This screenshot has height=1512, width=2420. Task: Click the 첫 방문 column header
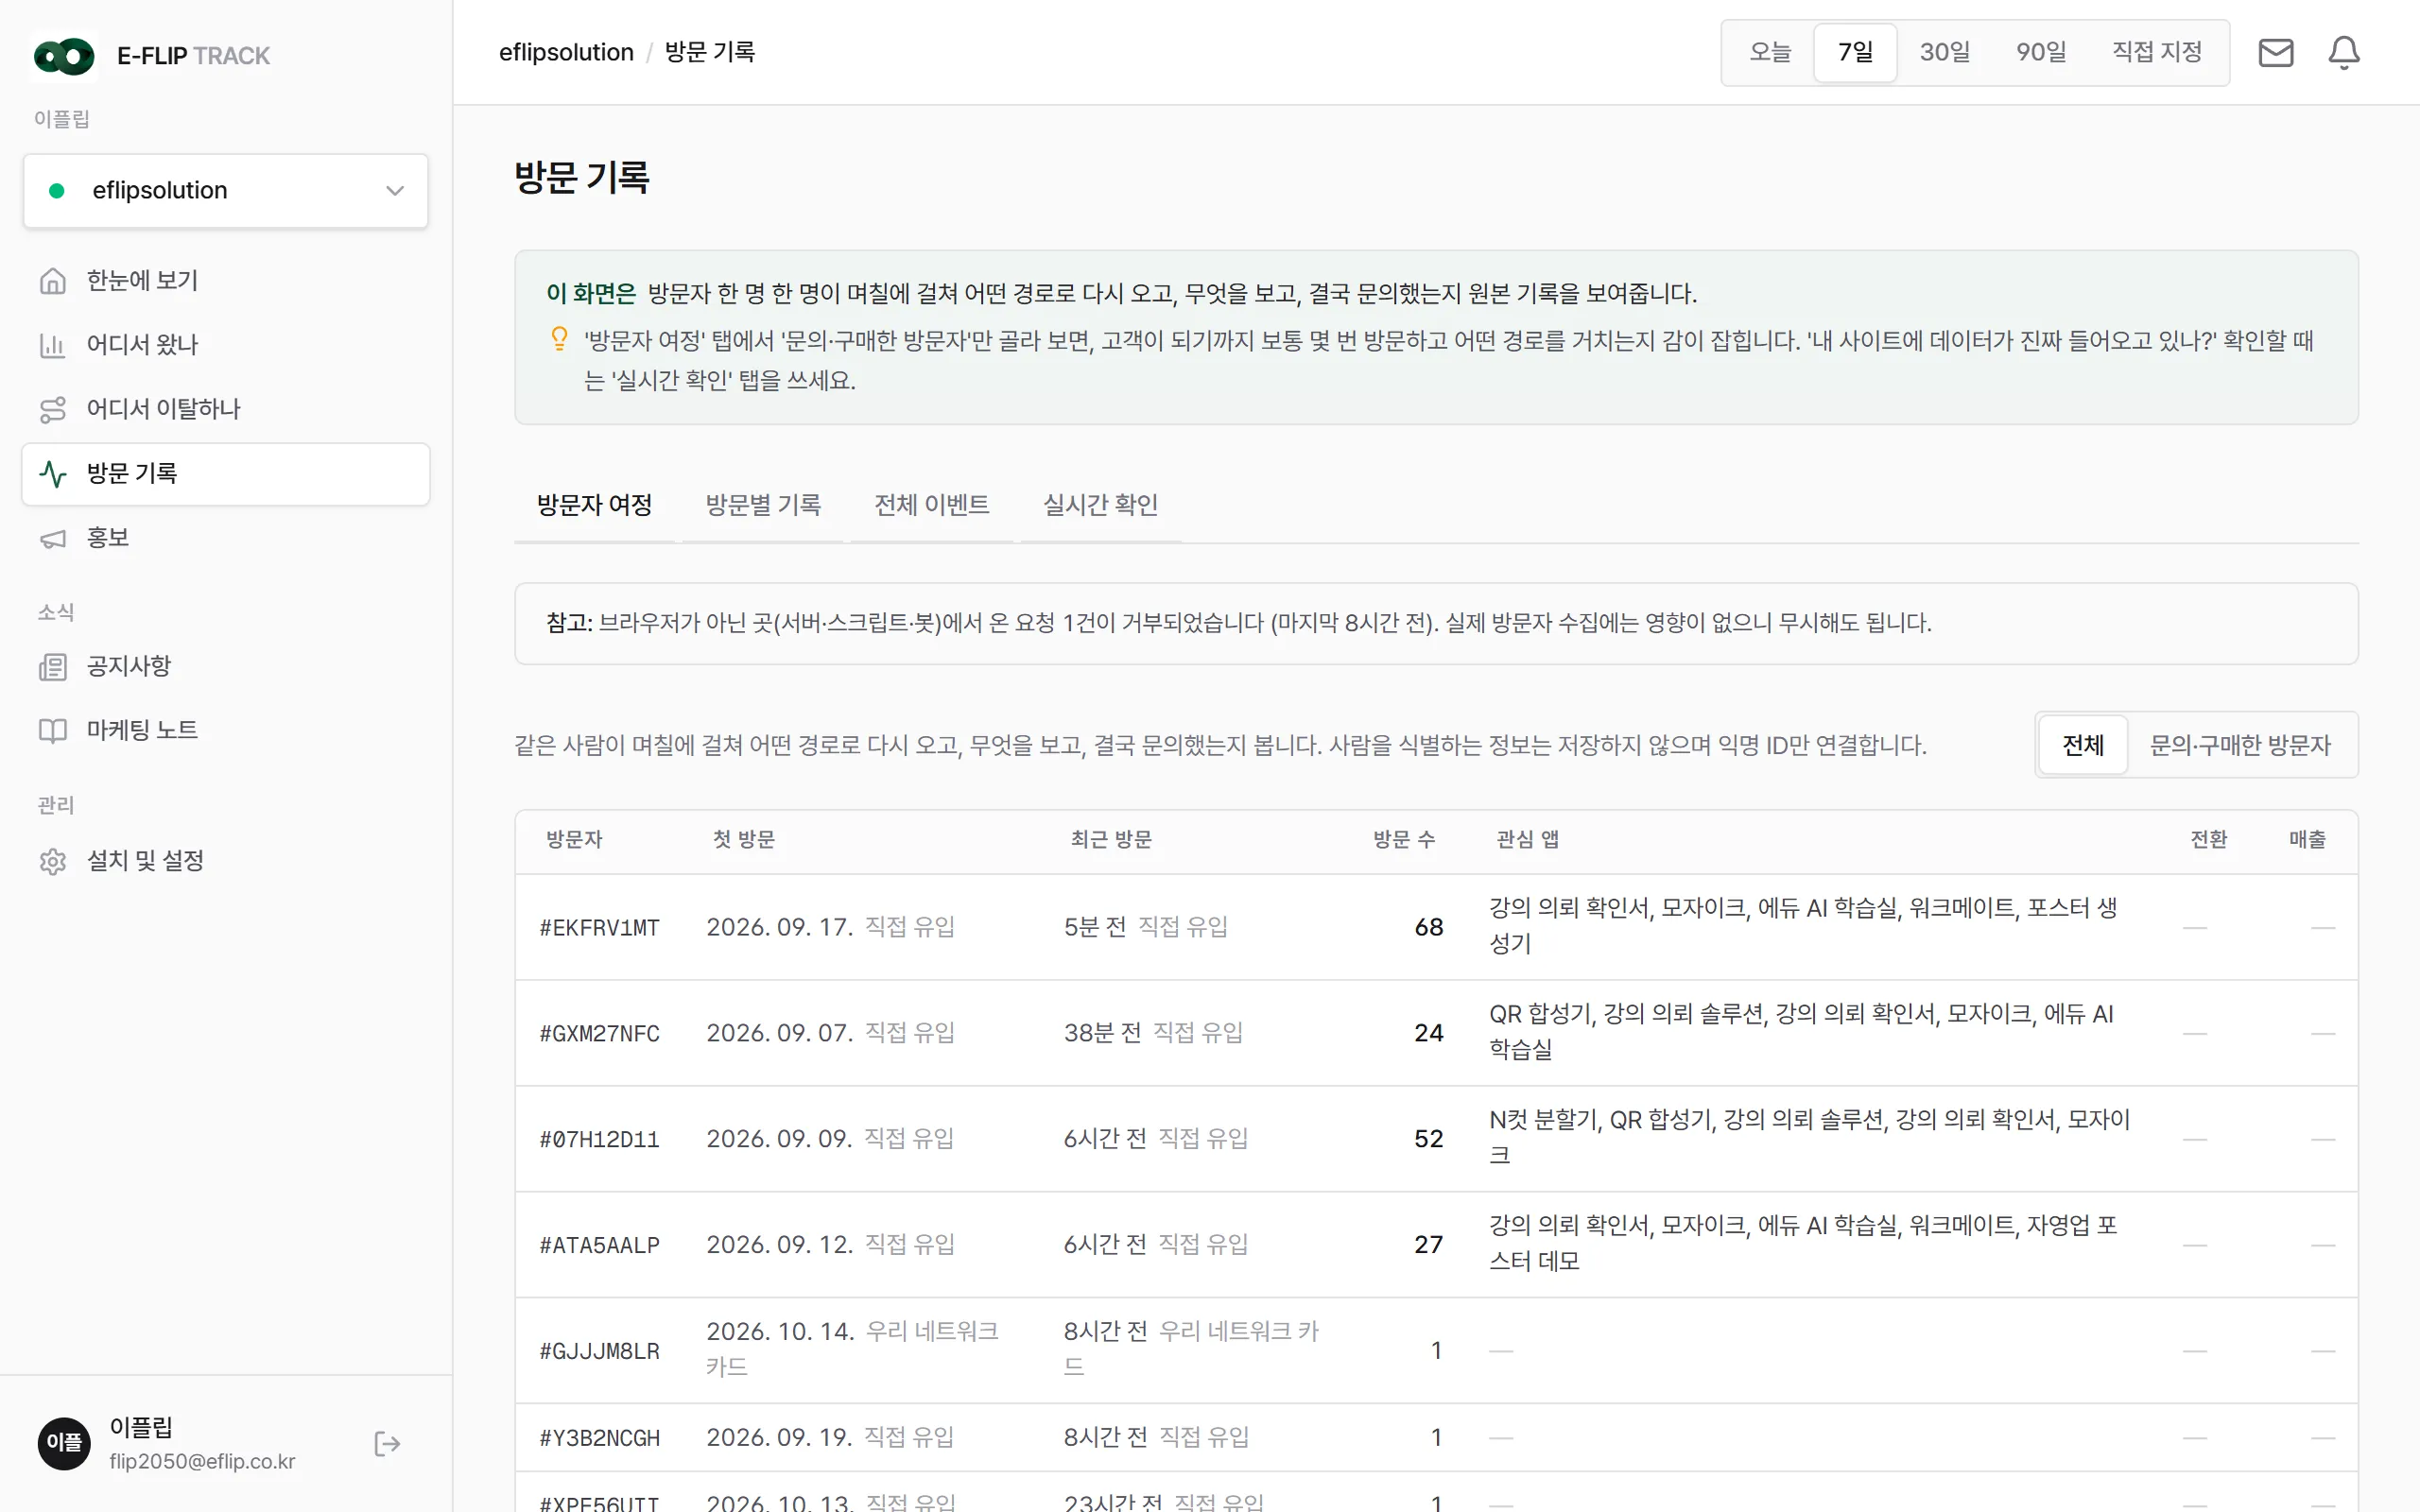744,840
